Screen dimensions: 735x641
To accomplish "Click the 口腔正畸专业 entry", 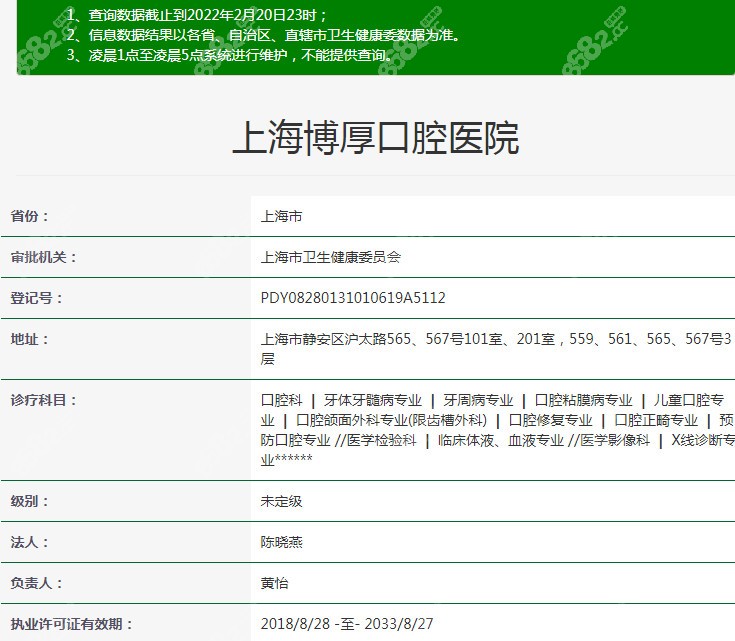I will click(656, 420).
